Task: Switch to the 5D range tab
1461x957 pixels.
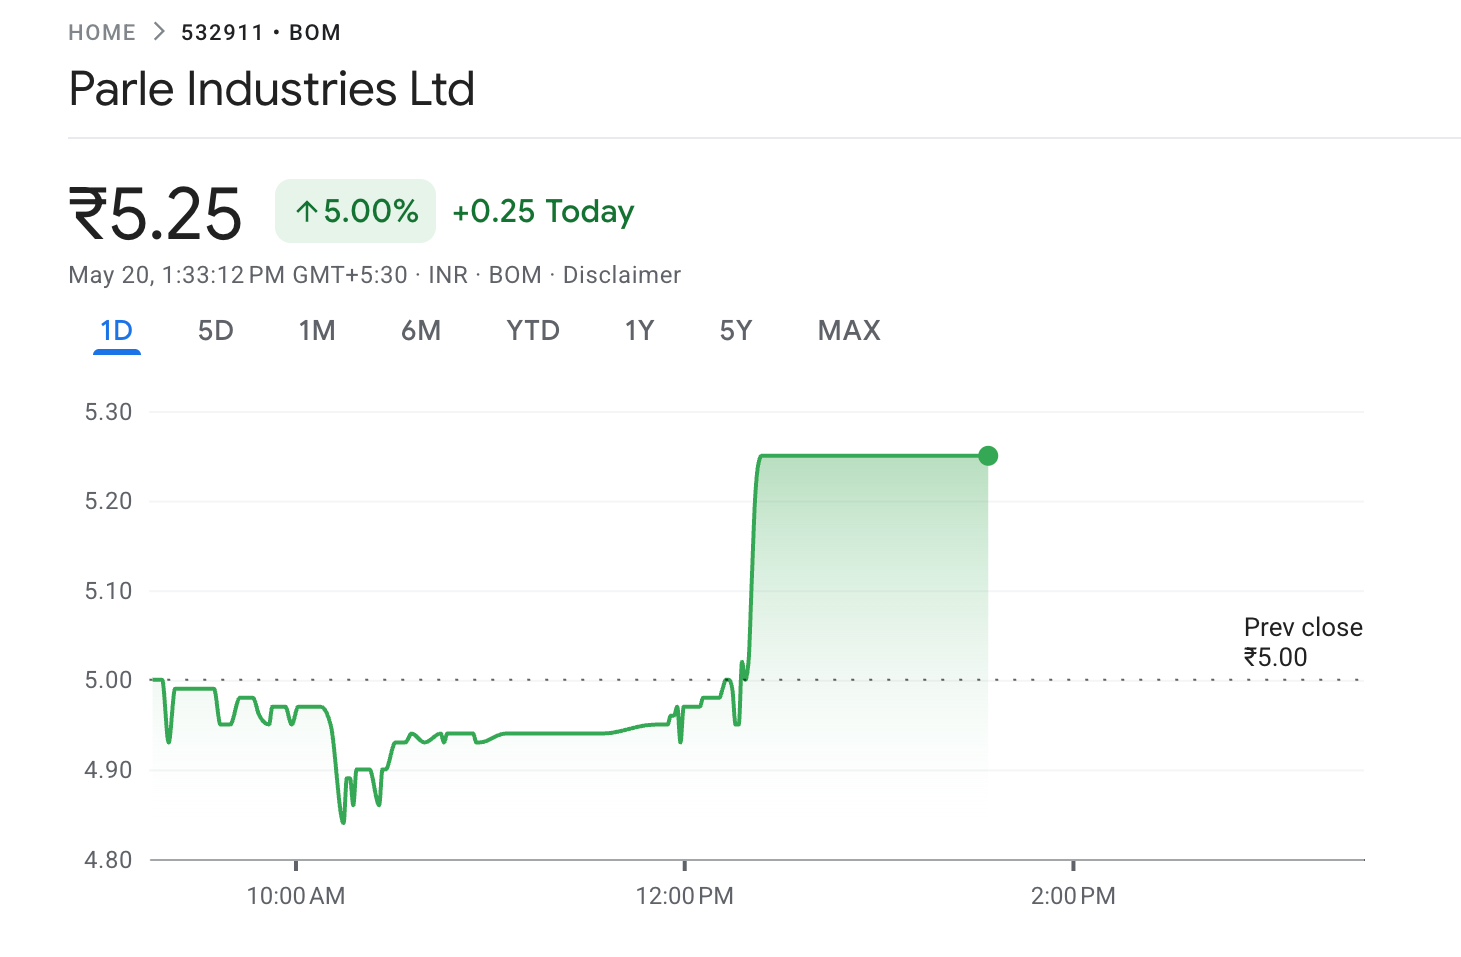Action: 216,331
